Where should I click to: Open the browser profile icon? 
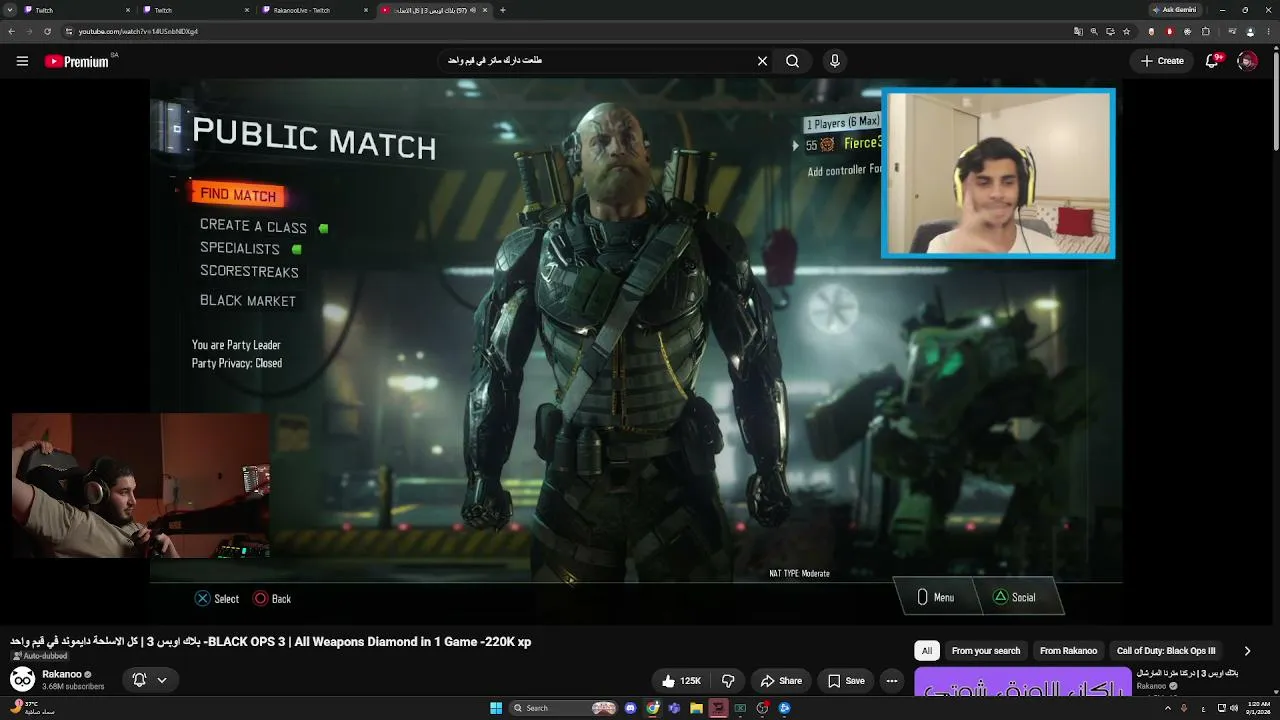point(1250,31)
